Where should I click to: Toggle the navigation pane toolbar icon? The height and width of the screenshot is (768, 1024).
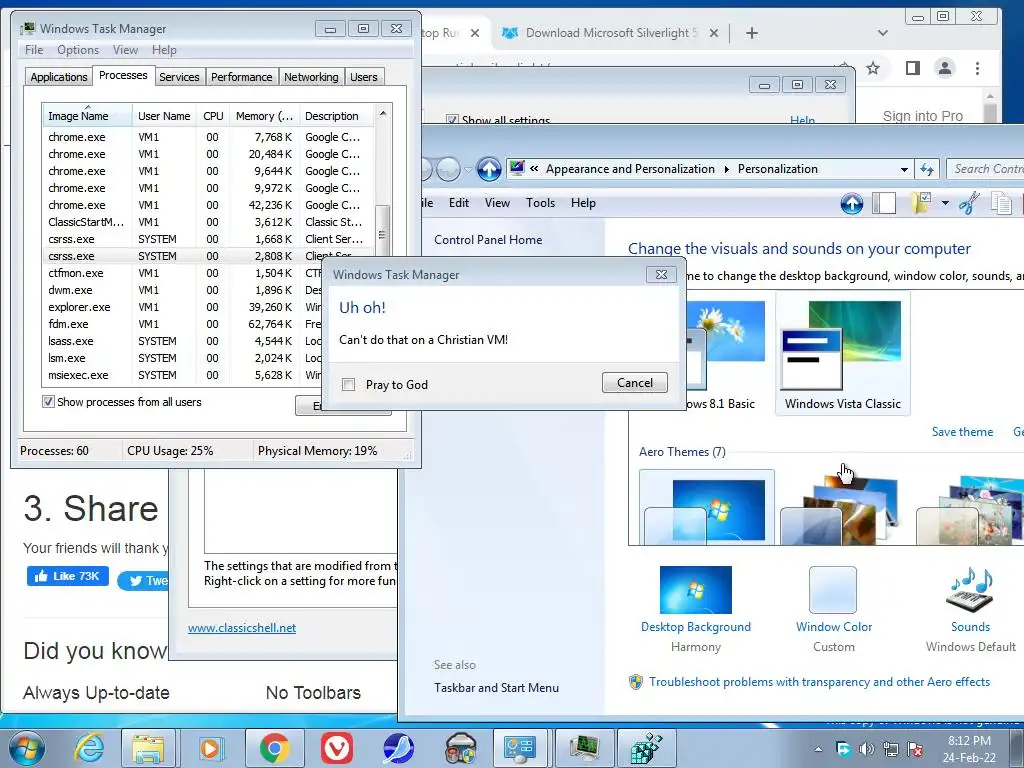pyautogui.click(x=884, y=203)
